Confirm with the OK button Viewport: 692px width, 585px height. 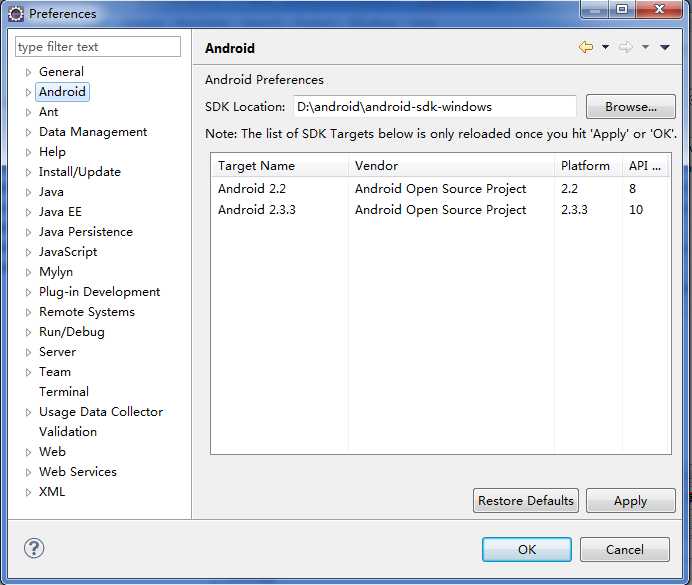click(x=527, y=550)
